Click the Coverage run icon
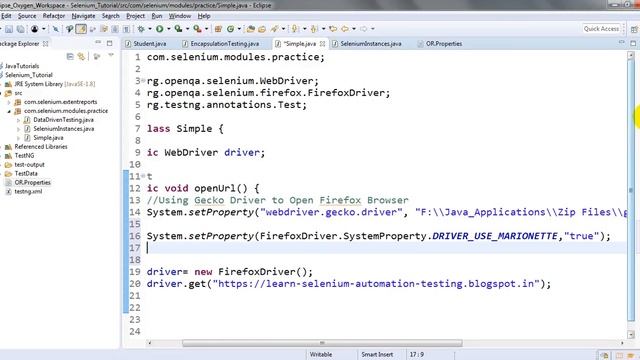 [x=178, y=29]
